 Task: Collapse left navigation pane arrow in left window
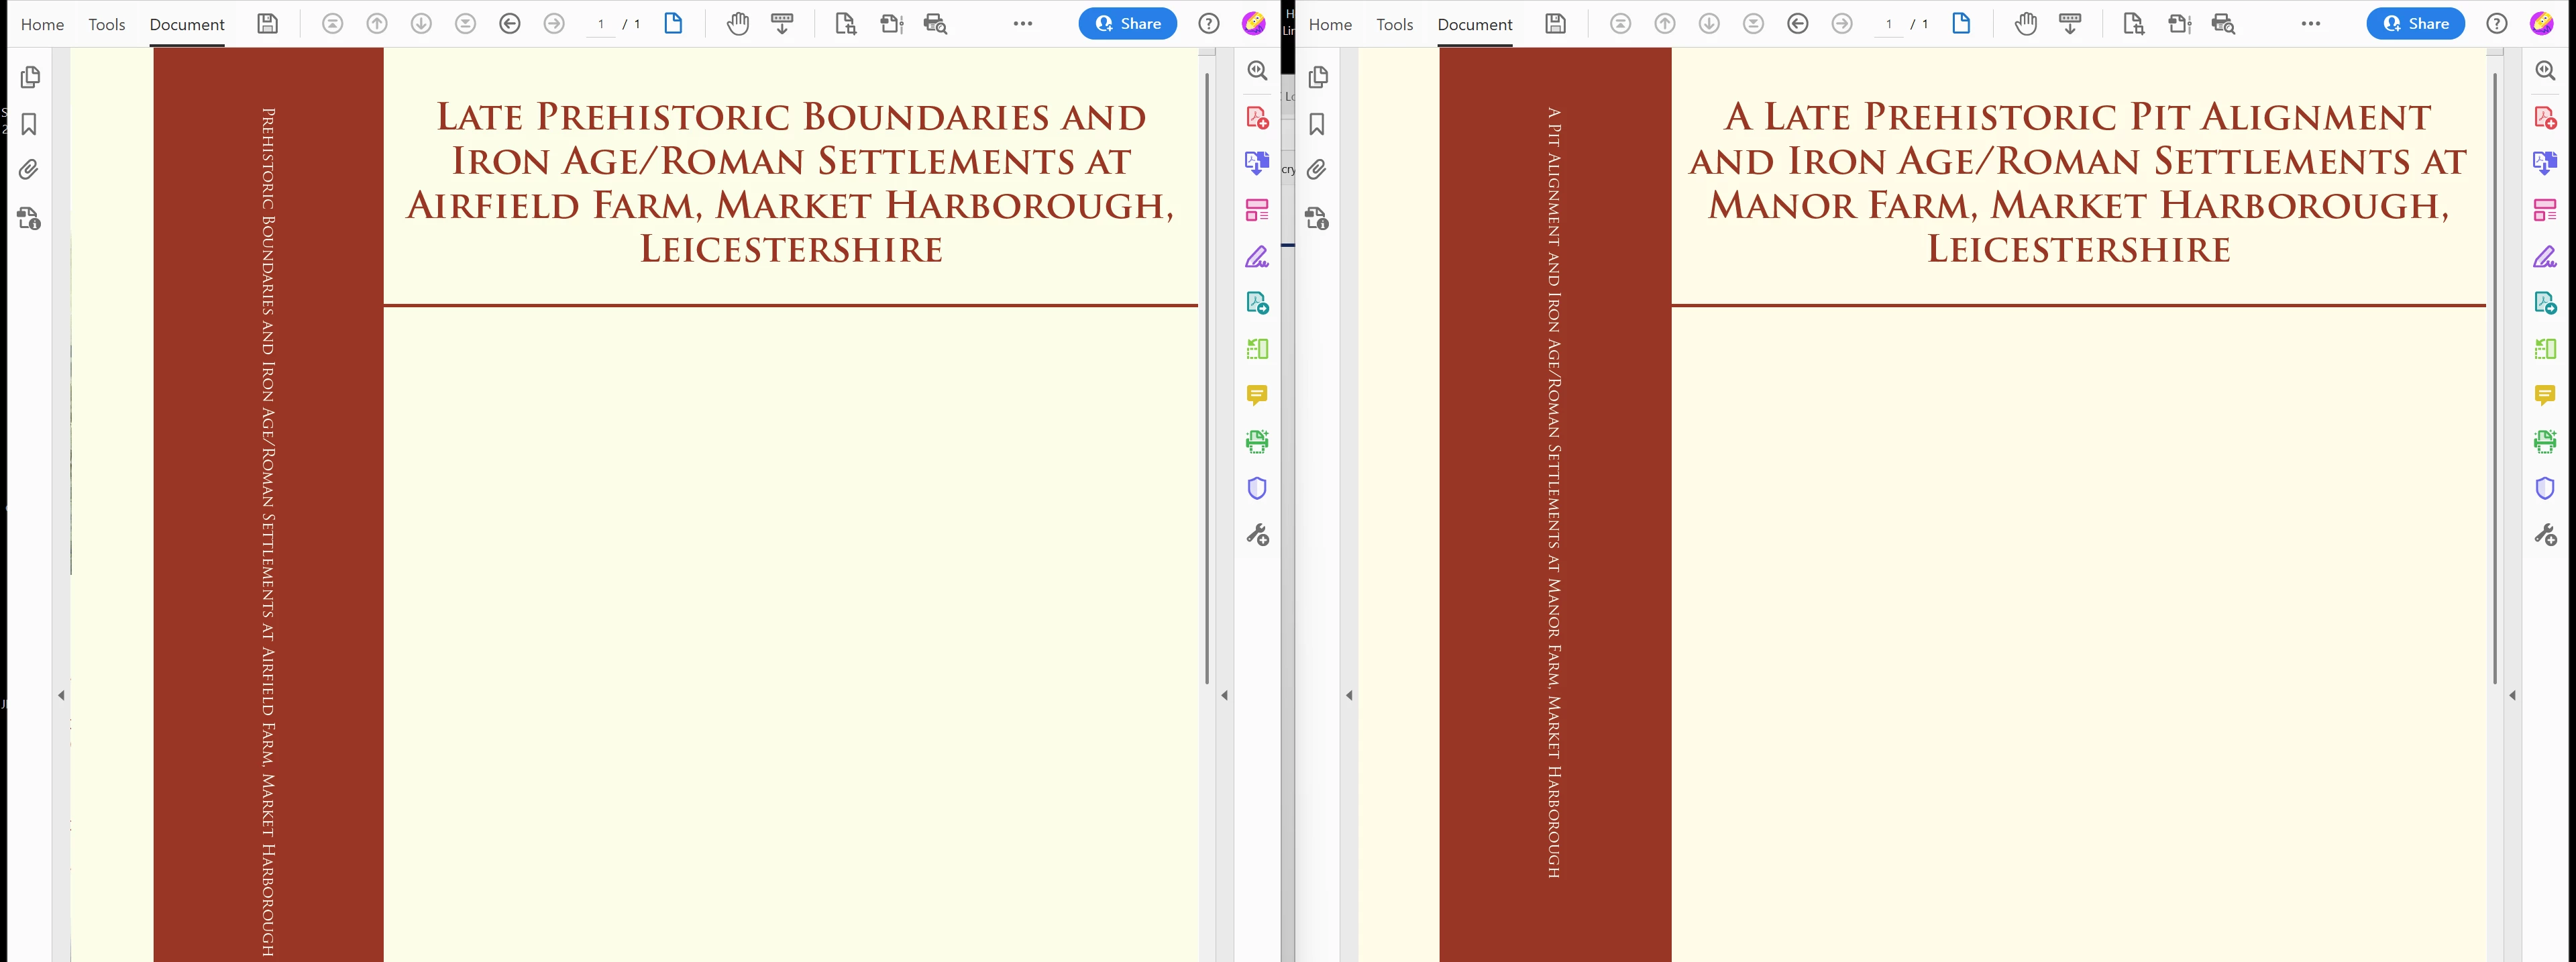click(61, 695)
